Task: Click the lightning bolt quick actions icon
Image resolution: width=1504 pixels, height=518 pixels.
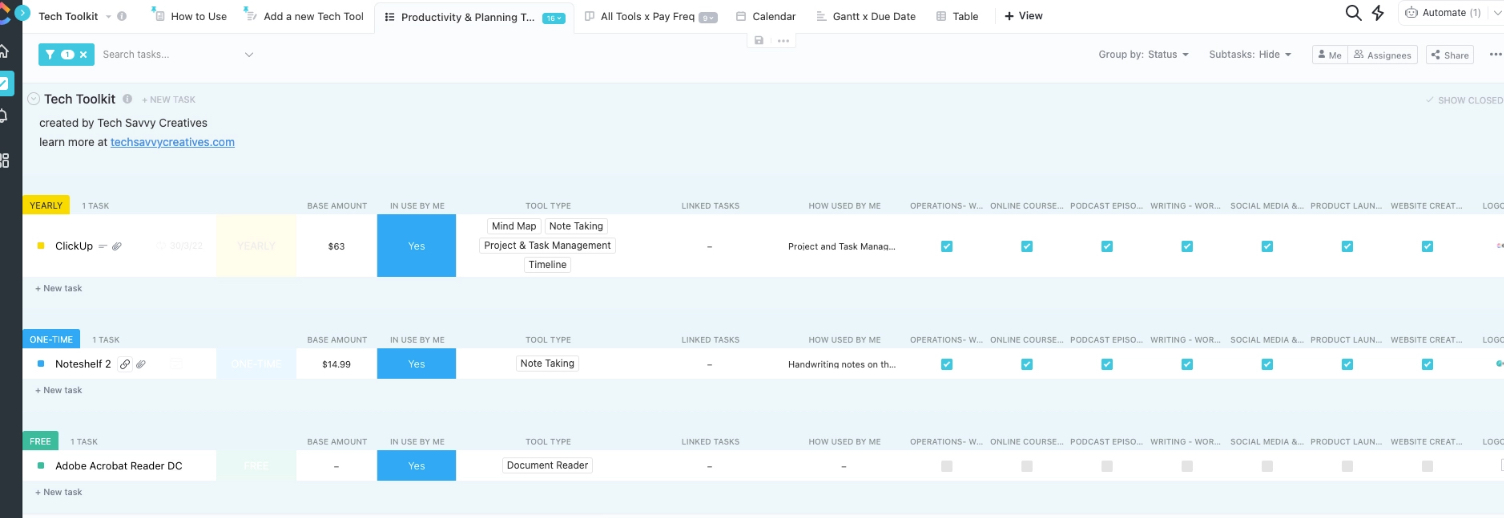Action: coord(1378,13)
